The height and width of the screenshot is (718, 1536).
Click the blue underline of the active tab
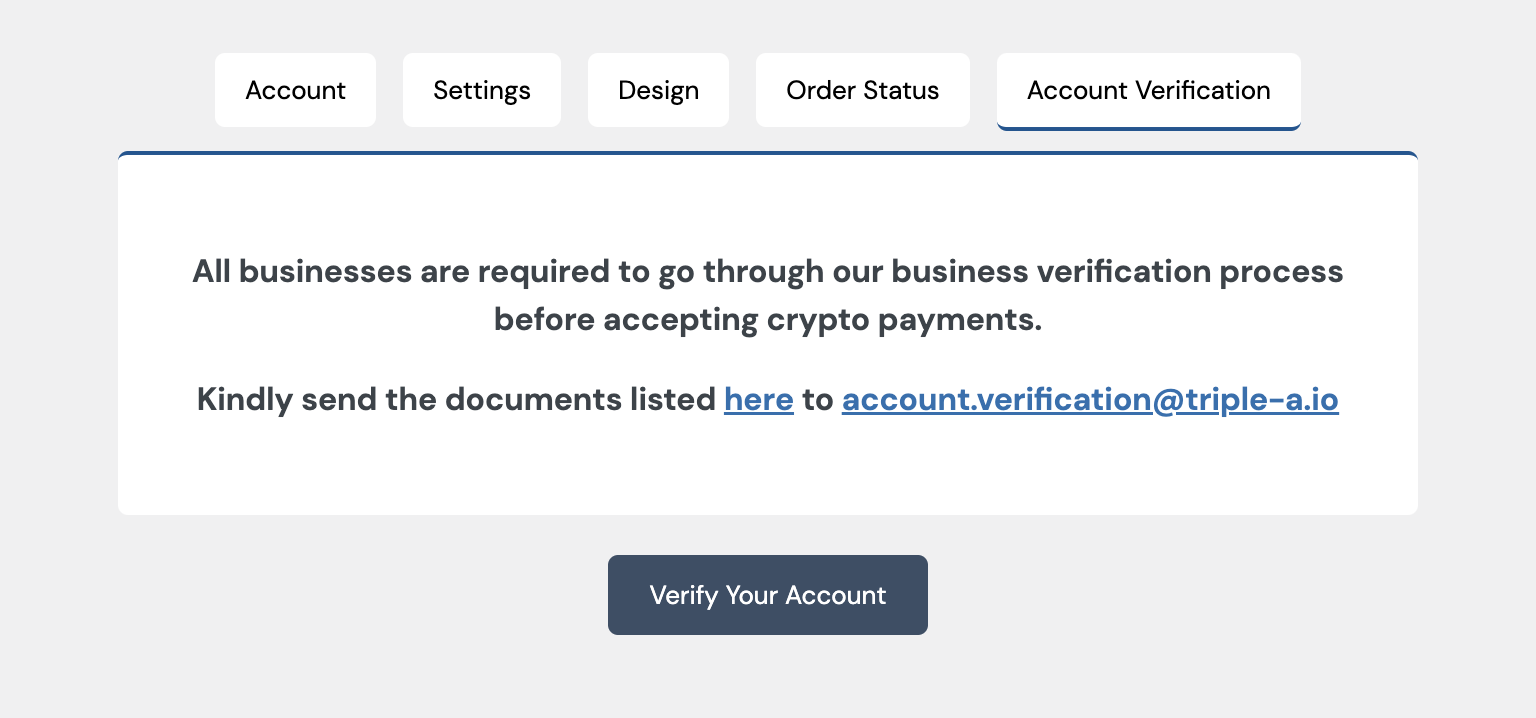[1148, 128]
